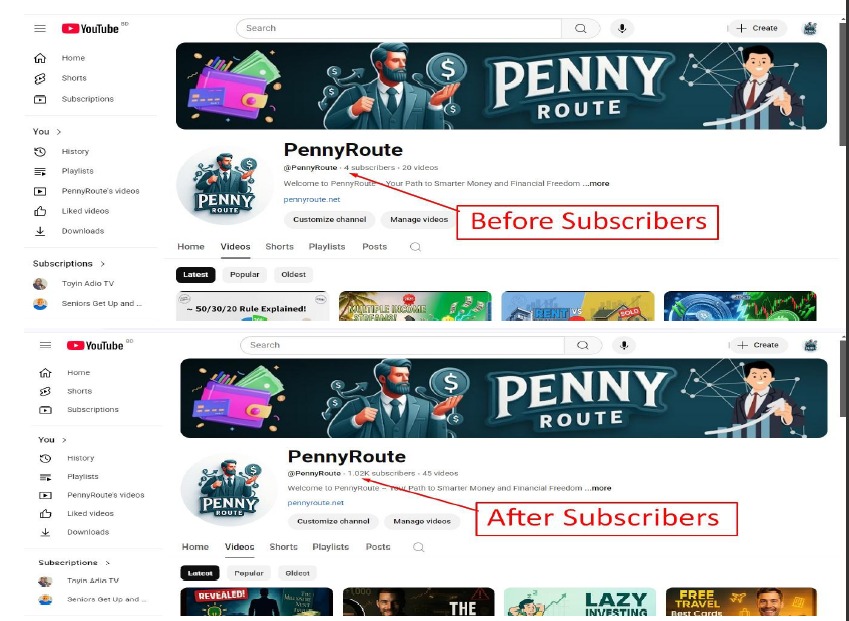Open the account avatar in the top header
Viewport: 849px width, 621px height.
[809, 29]
